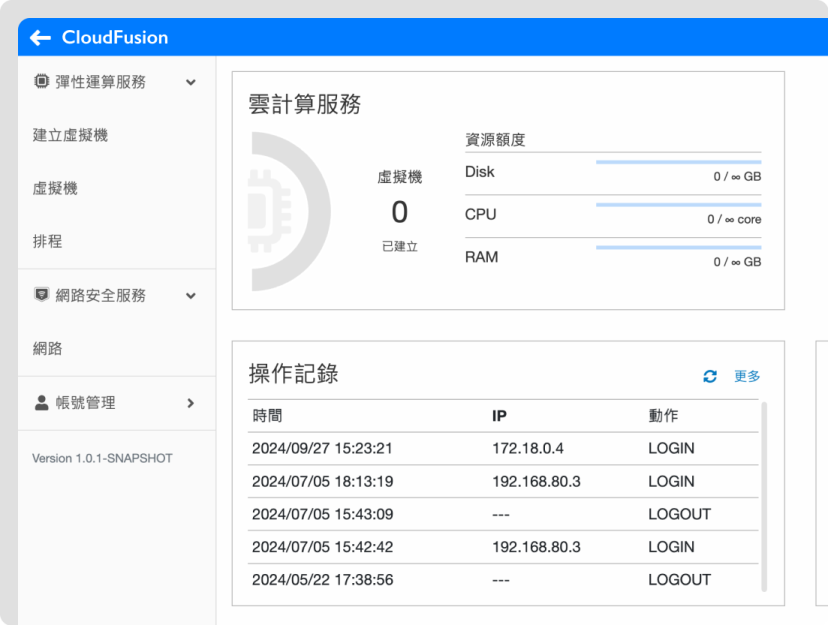Click the CloudFusion title text
This screenshot has width=828, height=625.
point(115,37)
